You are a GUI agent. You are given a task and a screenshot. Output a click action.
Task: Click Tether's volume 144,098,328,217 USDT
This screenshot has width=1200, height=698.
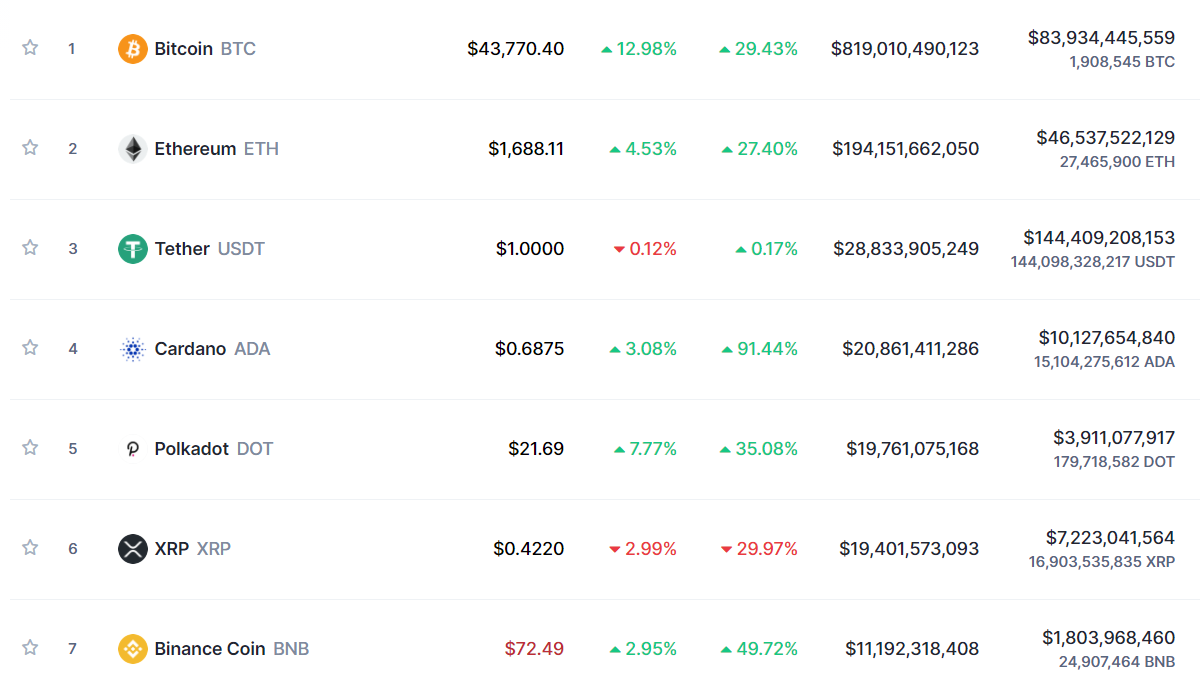pos(1093,262)
